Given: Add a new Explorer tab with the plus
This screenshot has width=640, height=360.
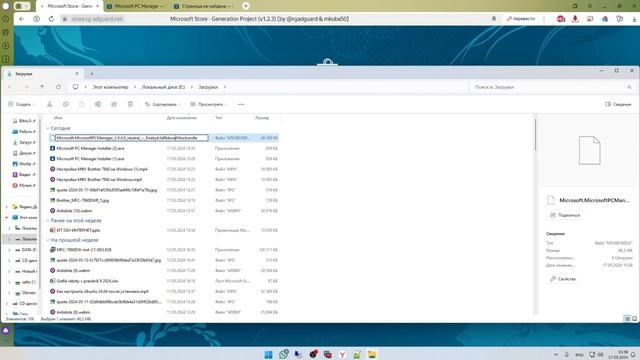Looking at the screenshot, I should click(x=92, y=74).
